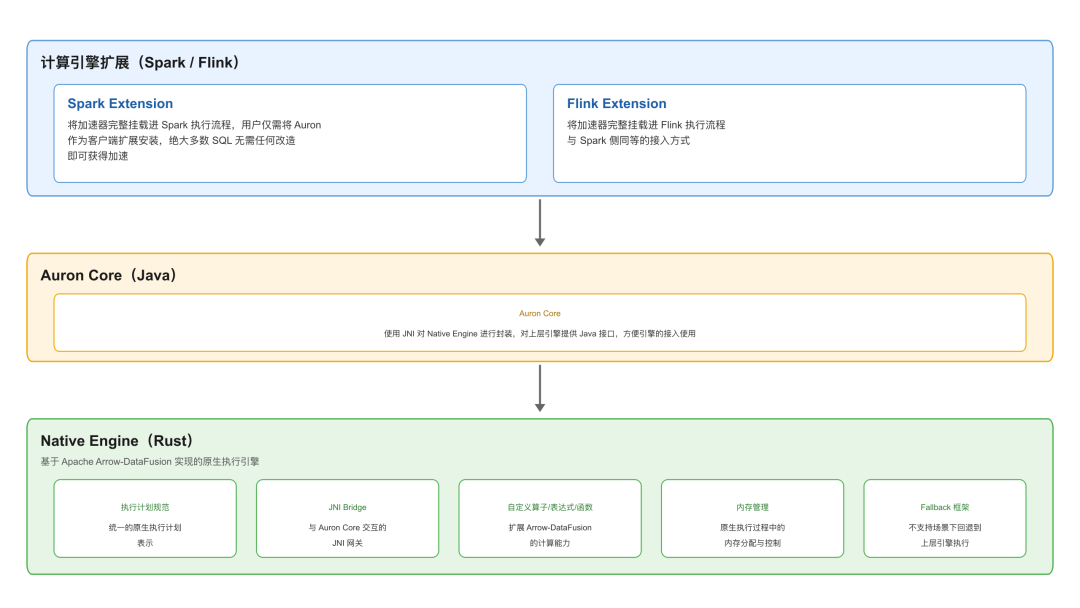This screenshot has width=1080, height=608.
Task: Select the "Flink Extension" title
Action: tap(616, 103)
